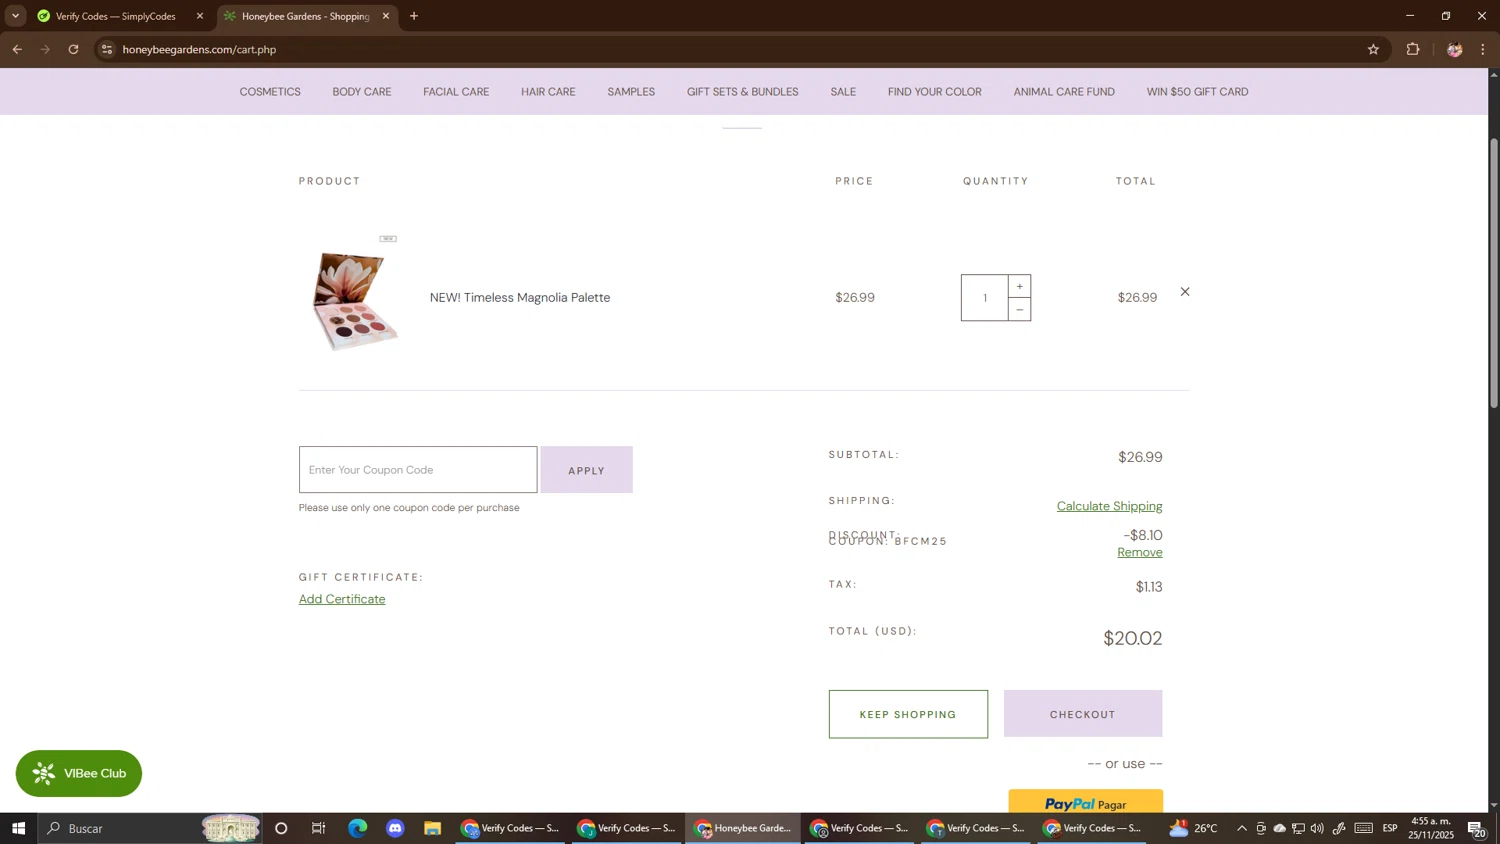The image size is (1500, 844).
Task: Reload the current page
Action: pyautogui.click(x=73, y=49)
